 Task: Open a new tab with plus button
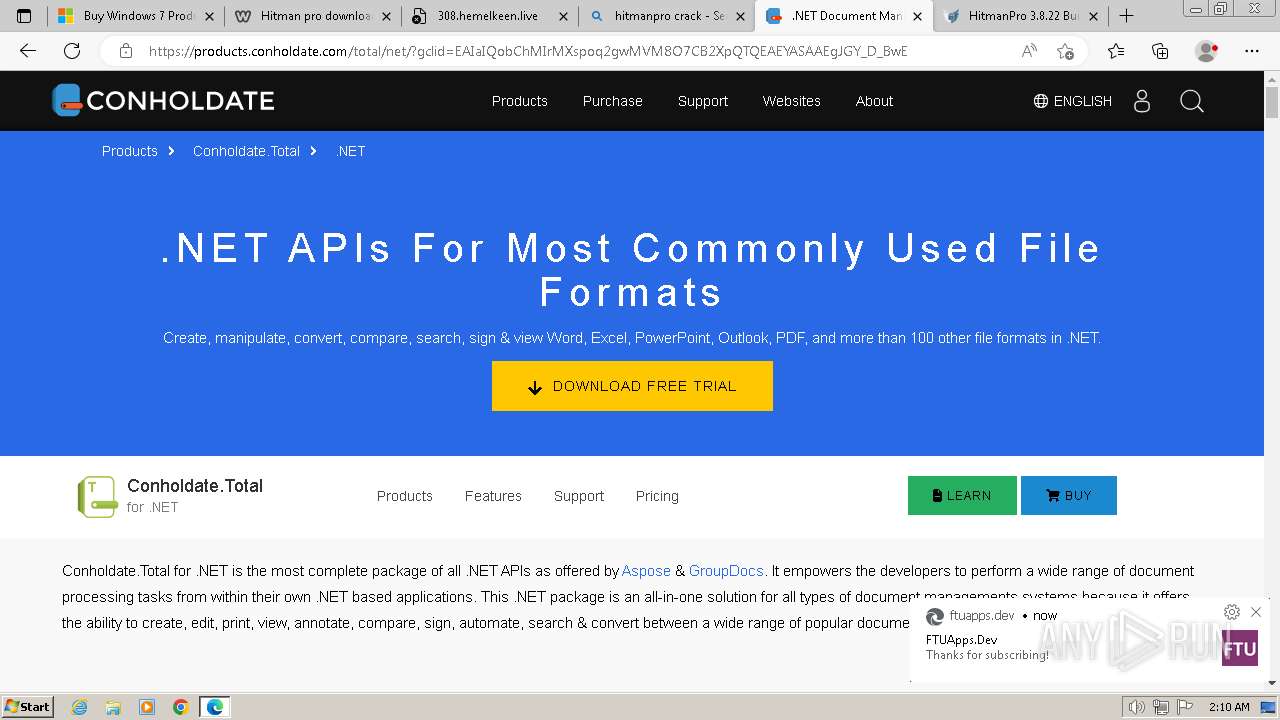click(x=1126, y=16)
